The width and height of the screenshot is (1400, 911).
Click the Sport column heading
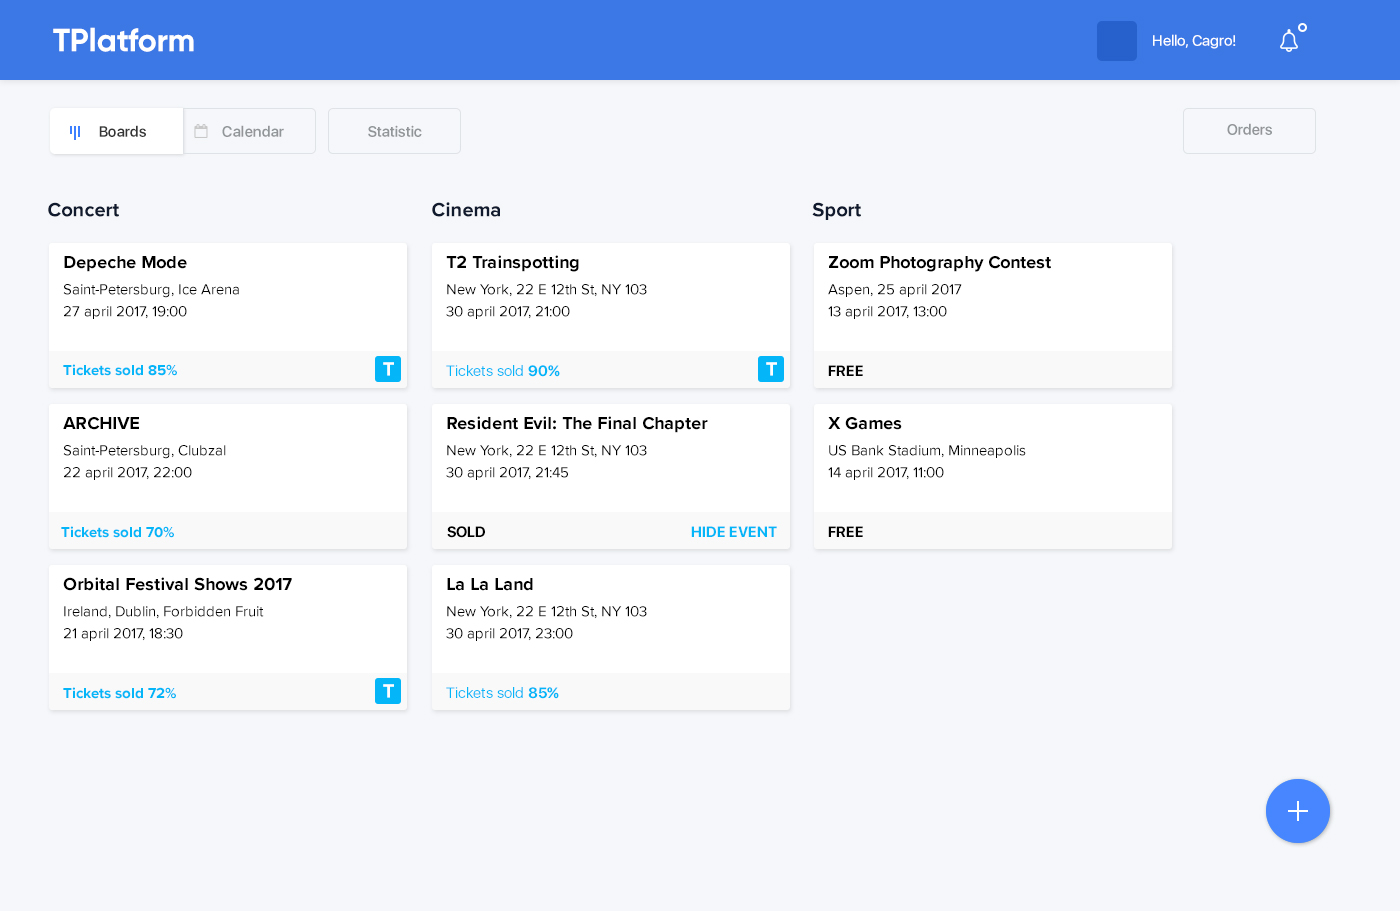[837, 210]
